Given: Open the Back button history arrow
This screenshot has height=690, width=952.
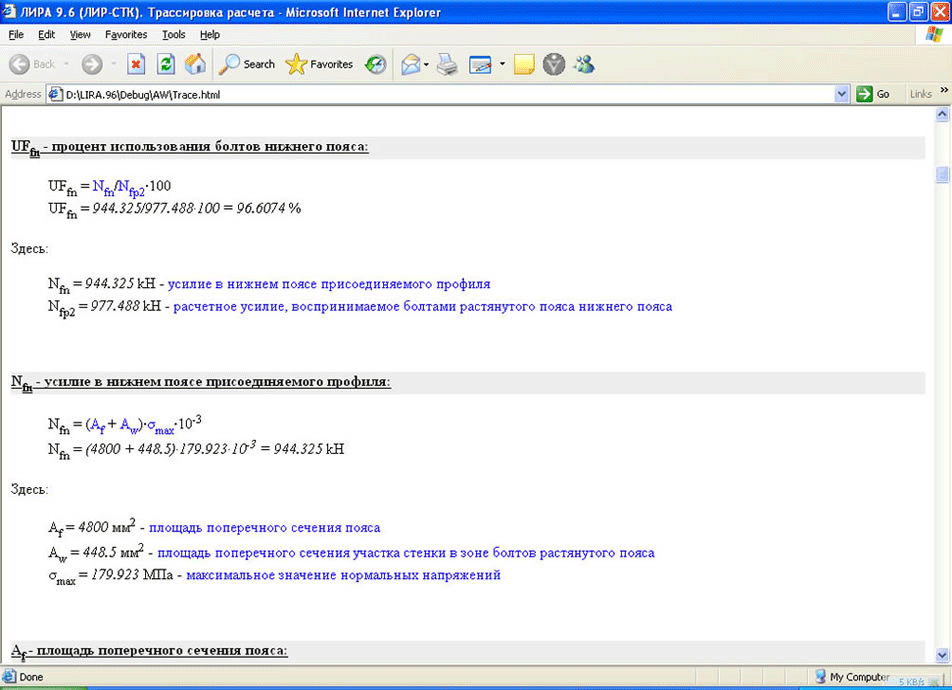Looking at the screenshot, I should pyautogui.click(x=66, y=64).
